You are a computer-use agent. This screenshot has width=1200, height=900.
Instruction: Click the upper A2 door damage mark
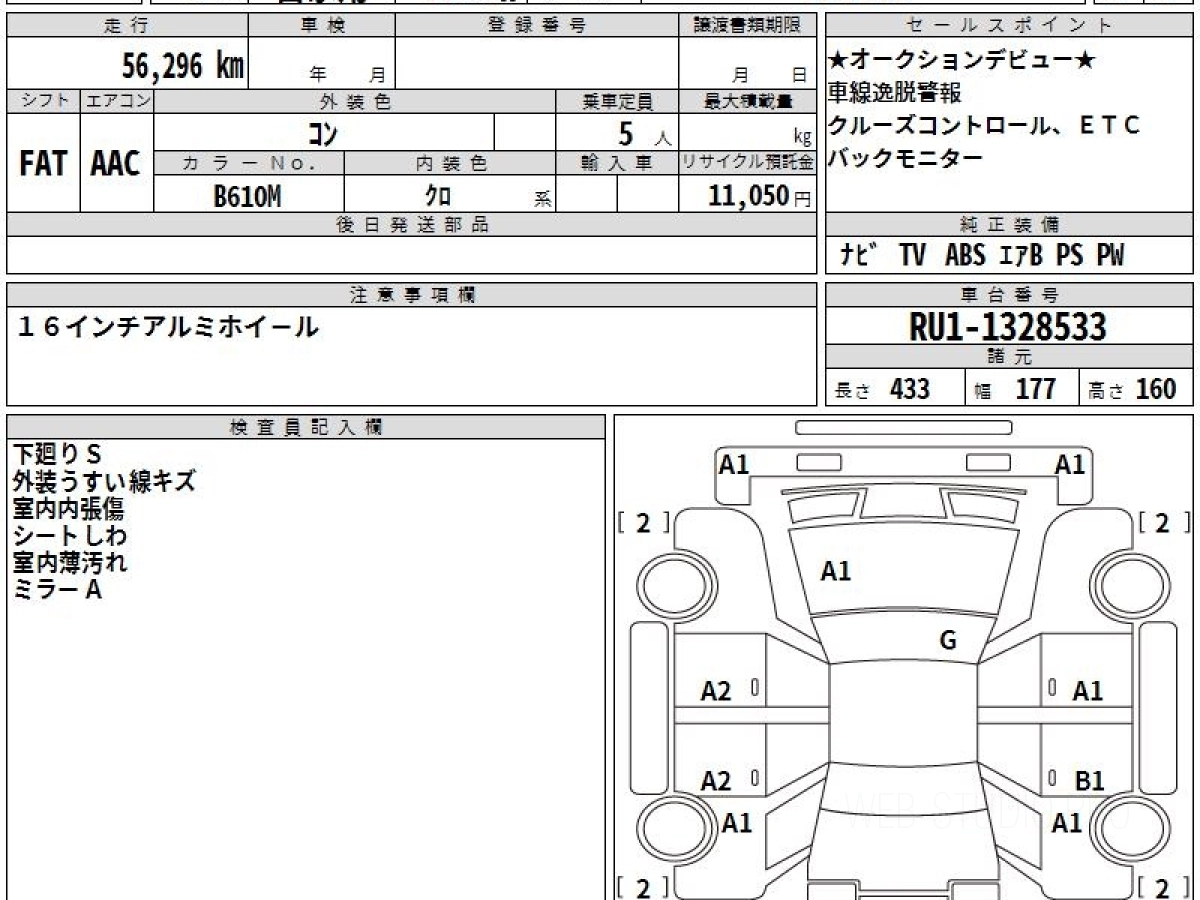click(x=716, y=691)
